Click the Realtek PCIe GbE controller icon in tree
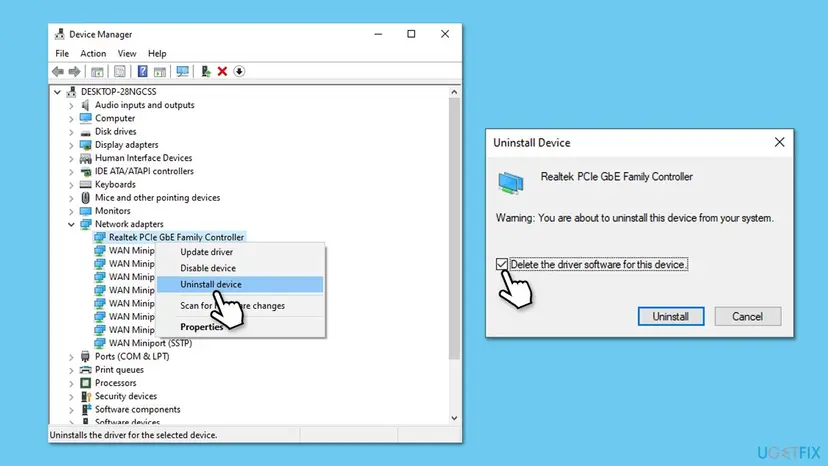The height and width of the screenshot is (466, 828). 99,237
